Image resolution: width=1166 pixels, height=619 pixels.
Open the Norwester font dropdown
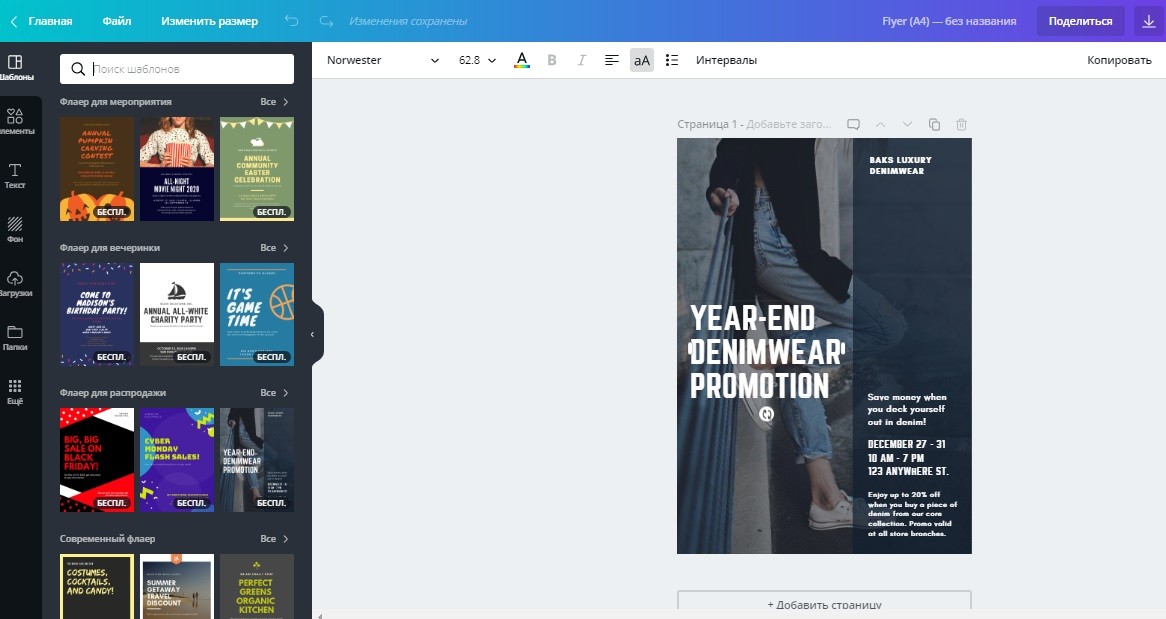tap(383, 60)
